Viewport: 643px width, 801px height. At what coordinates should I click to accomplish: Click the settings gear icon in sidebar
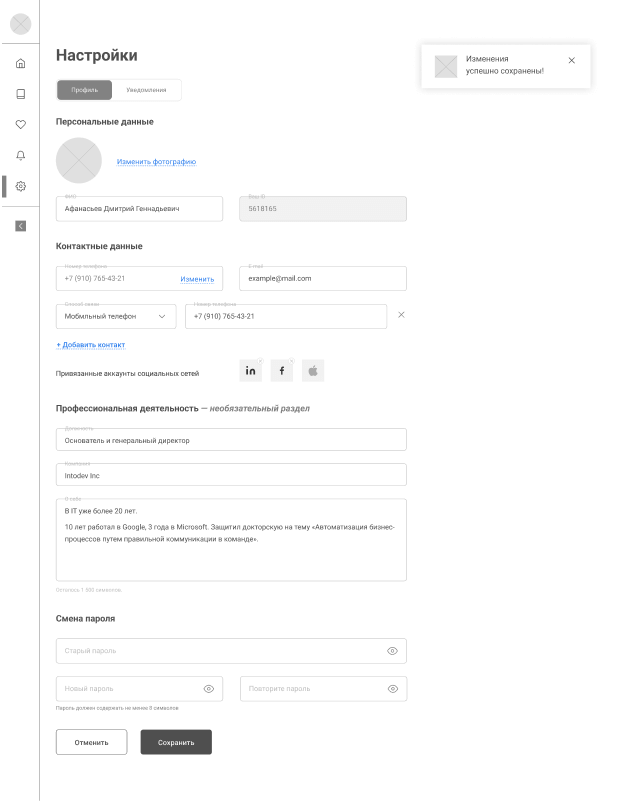click(x=21, y=186)
